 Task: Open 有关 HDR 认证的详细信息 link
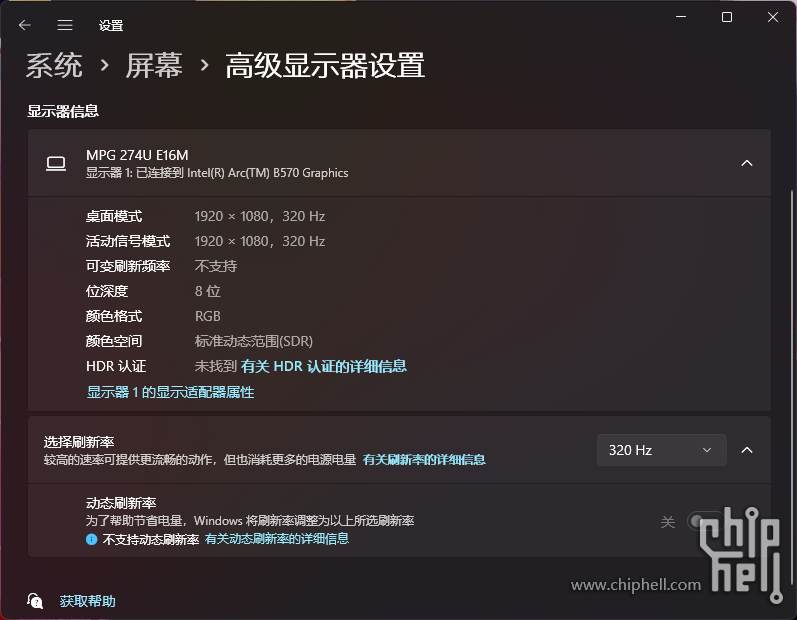coord(324,366)
